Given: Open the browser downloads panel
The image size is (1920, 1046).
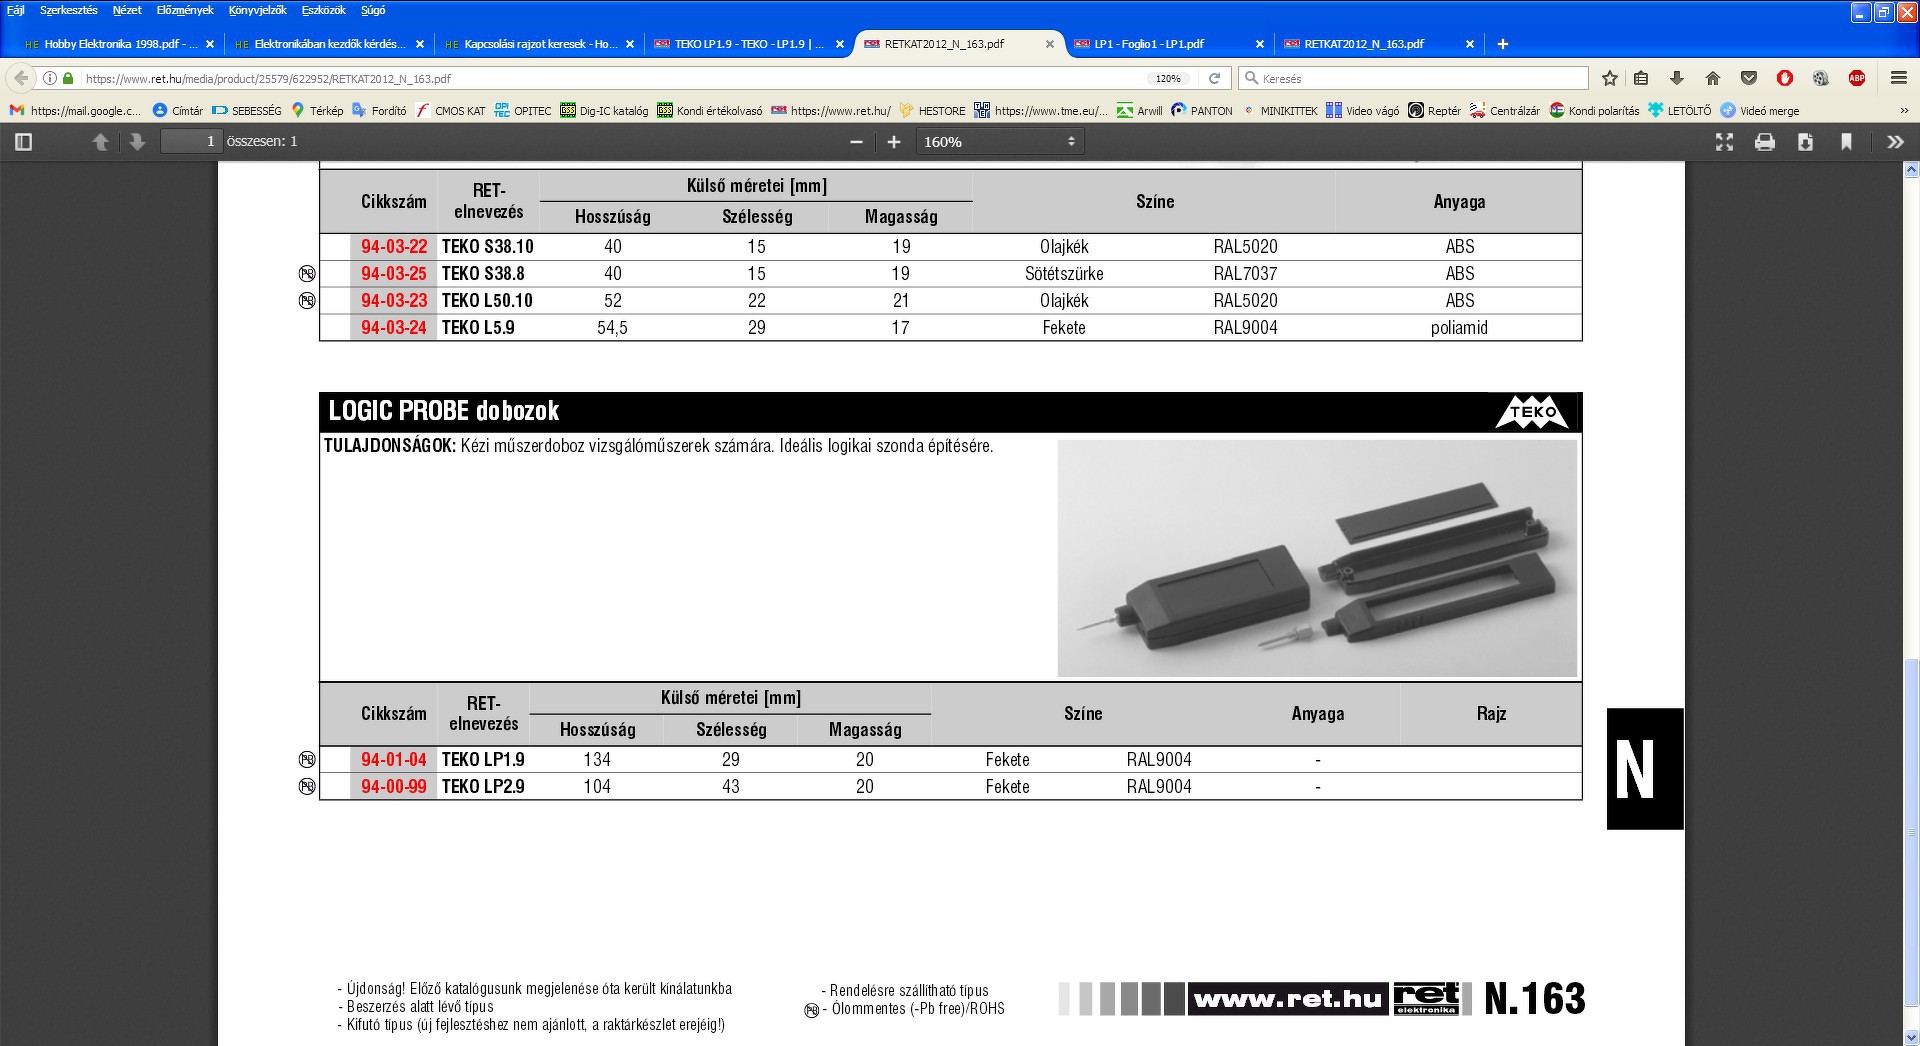Looking at the screenshot, I should click(1677, 78).
